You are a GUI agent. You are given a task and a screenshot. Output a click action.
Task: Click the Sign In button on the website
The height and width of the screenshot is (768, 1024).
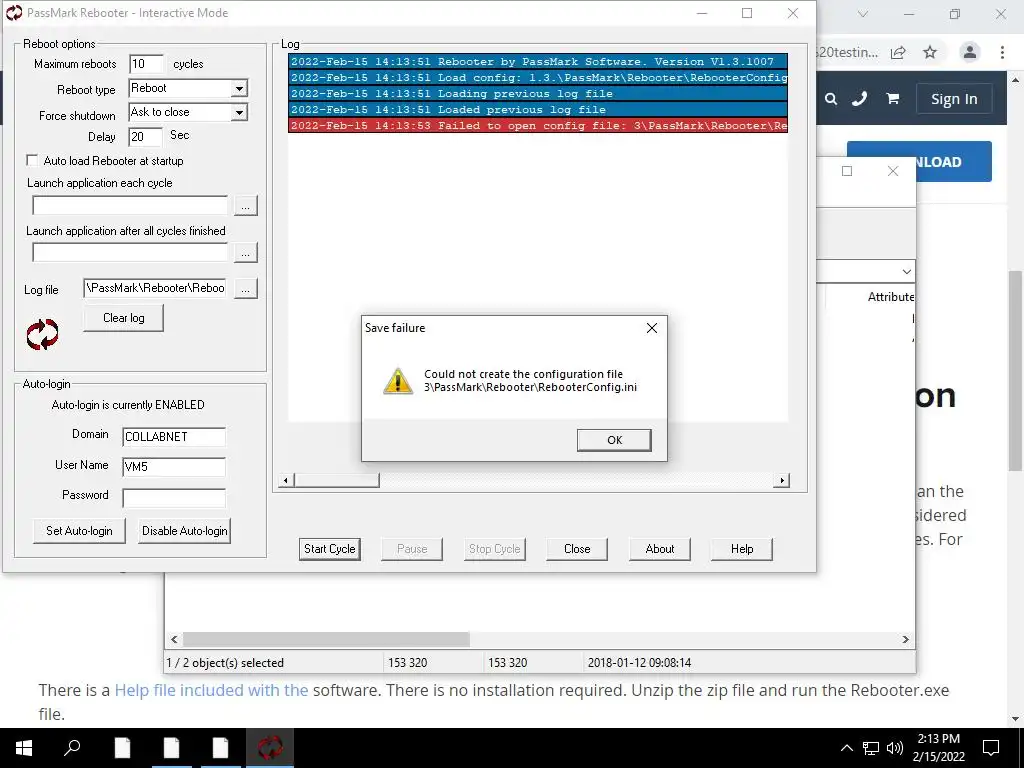(x=954, y=99)
